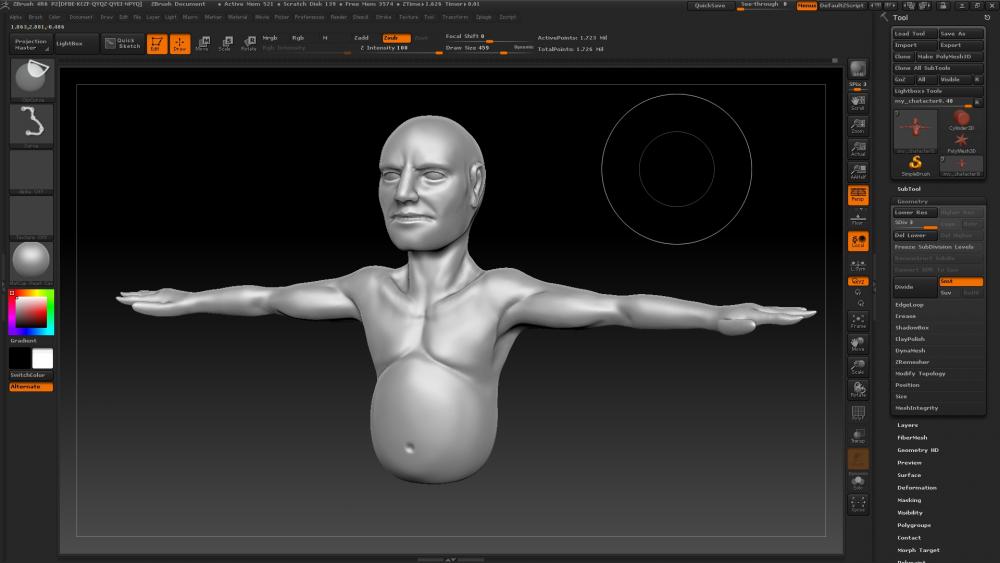This screenshot has width=1000, height=563.
Task: Click the AAHalf view icon
Action: (x=858, y=172)
